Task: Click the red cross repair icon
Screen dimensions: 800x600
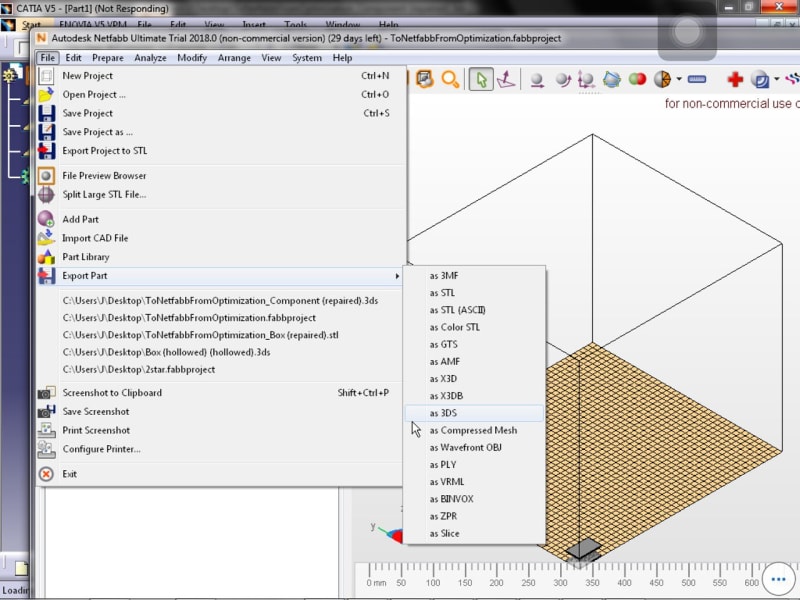Action: coord(735,79)
